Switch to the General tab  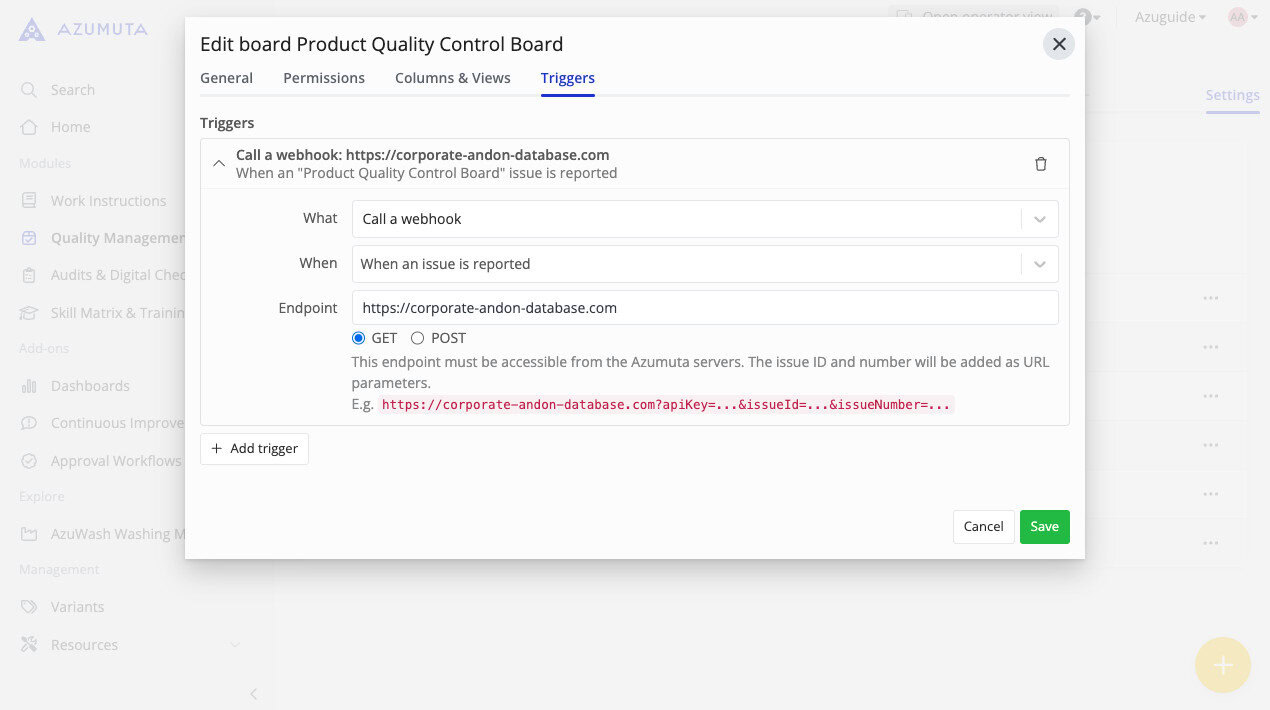coord(226,78)
